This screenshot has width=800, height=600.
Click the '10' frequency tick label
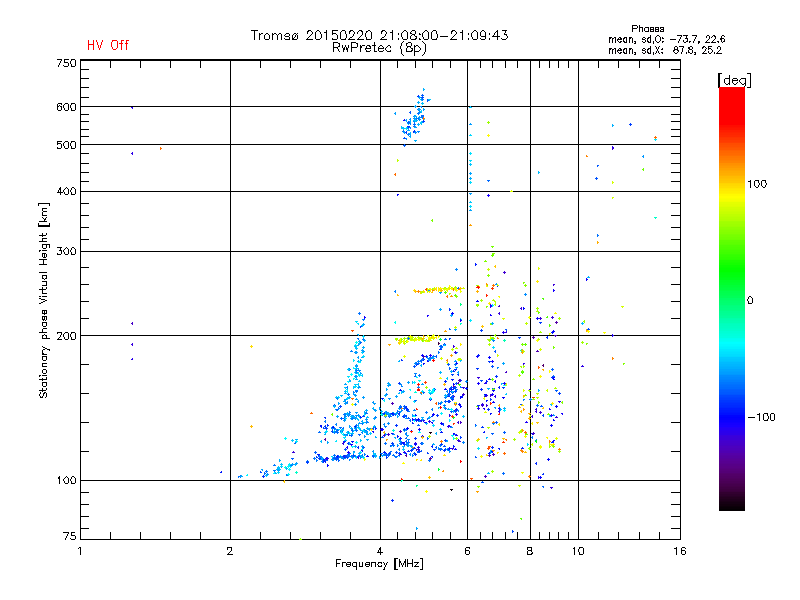578,551
